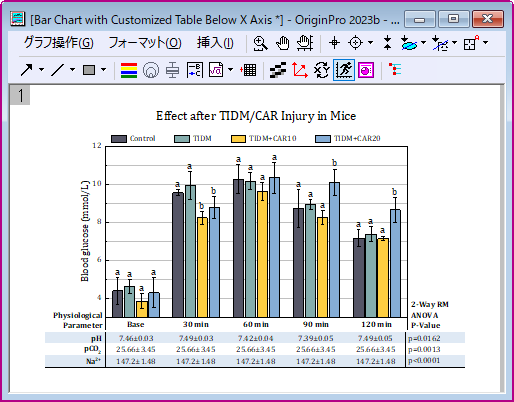Expand the insert equation dropdown arrow

tap(230, 70)
